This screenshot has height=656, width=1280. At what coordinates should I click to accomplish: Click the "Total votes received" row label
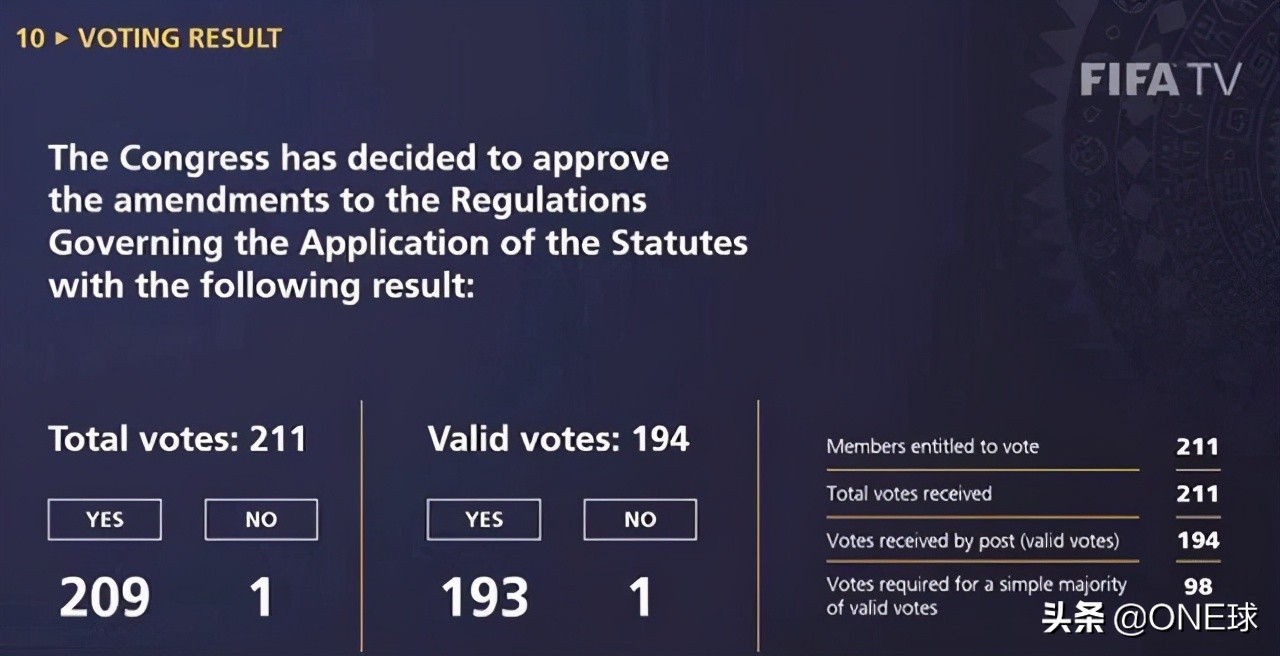909,494
